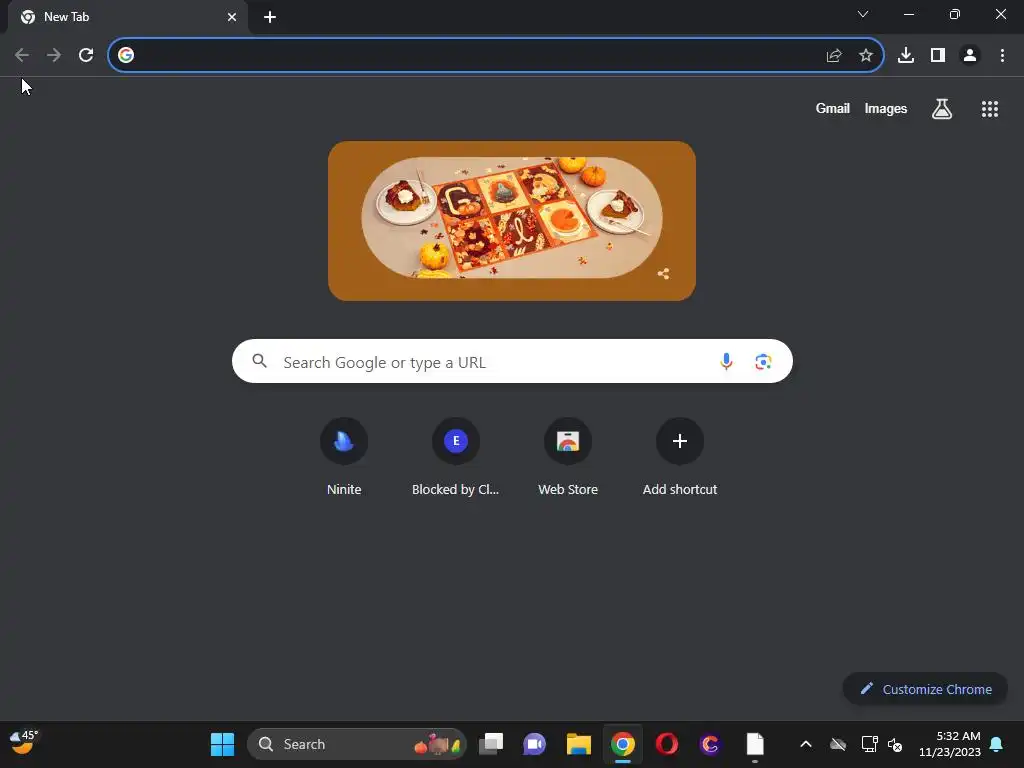Open Task View on the taskbar
The image size is (1024, 768).
pyautogui.click(x=491, y=744)
